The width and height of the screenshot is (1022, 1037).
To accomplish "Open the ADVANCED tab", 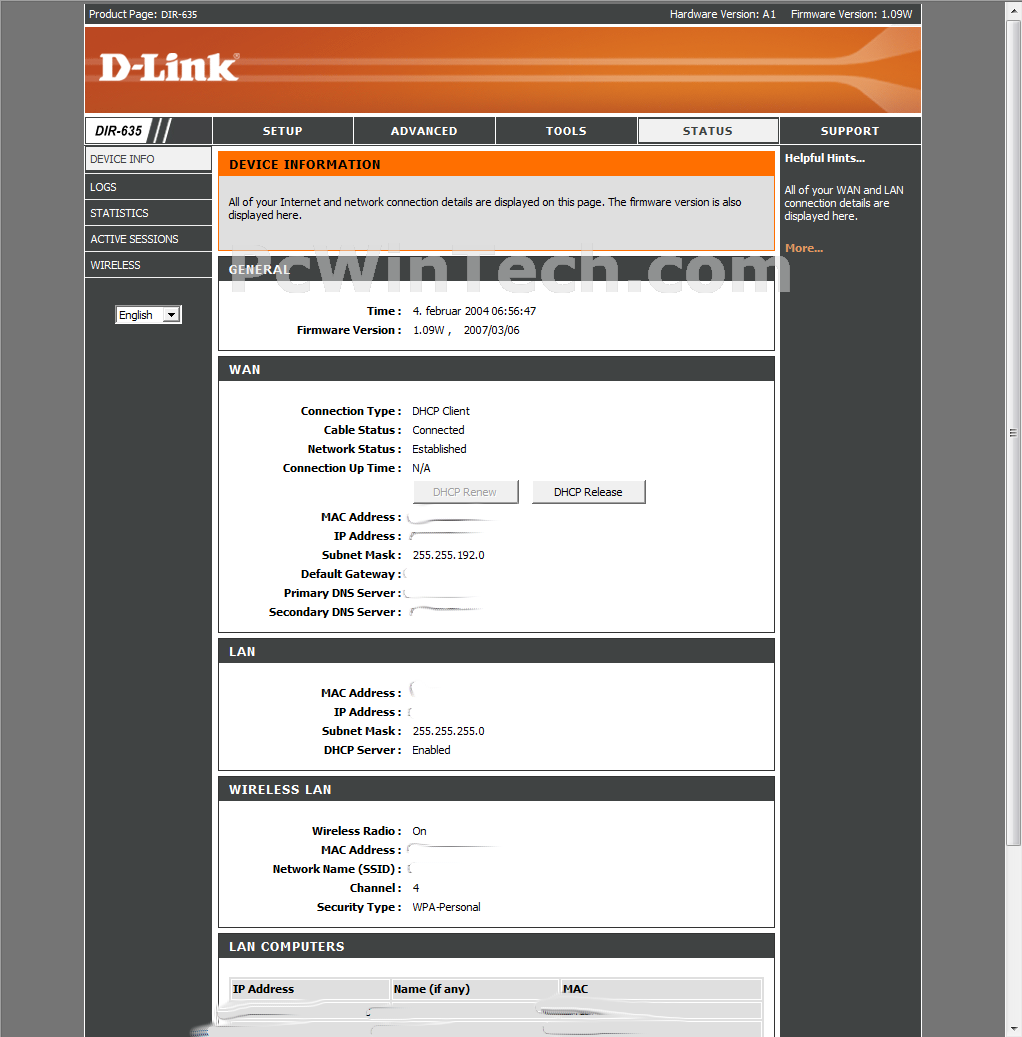I will (x=424, y=131).
